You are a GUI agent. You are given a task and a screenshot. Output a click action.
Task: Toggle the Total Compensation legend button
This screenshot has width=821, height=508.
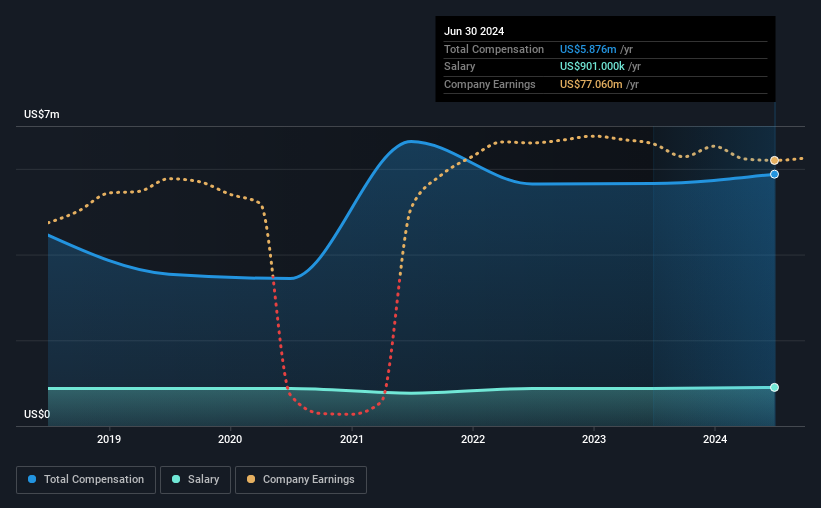click(86, 480)
